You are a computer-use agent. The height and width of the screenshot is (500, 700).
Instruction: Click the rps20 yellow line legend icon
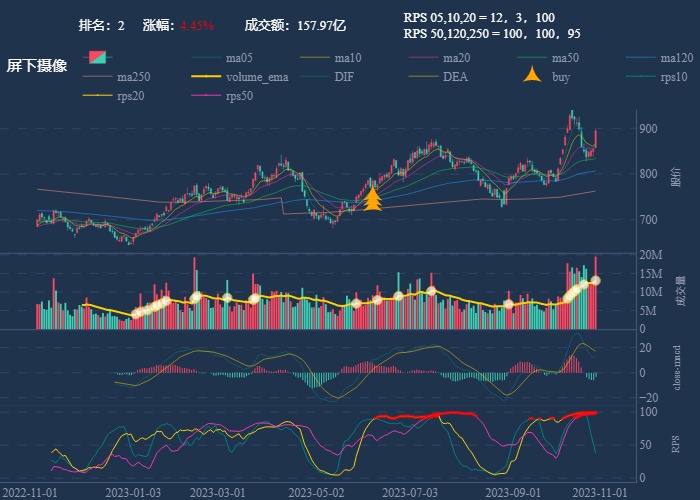(97, 95)
